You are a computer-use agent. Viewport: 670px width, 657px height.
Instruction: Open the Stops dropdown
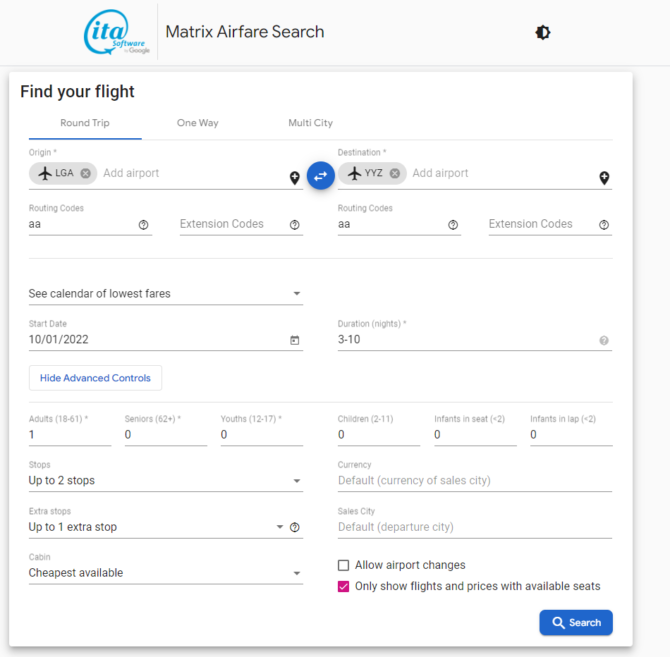[166, 481]
